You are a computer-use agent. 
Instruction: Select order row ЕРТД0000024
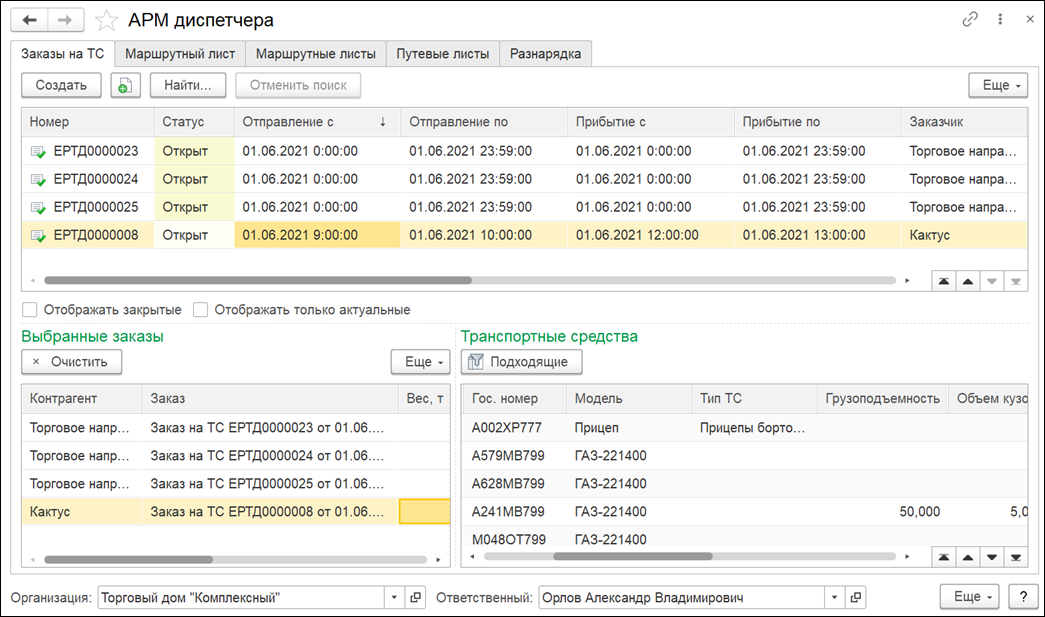pos(96,179)
